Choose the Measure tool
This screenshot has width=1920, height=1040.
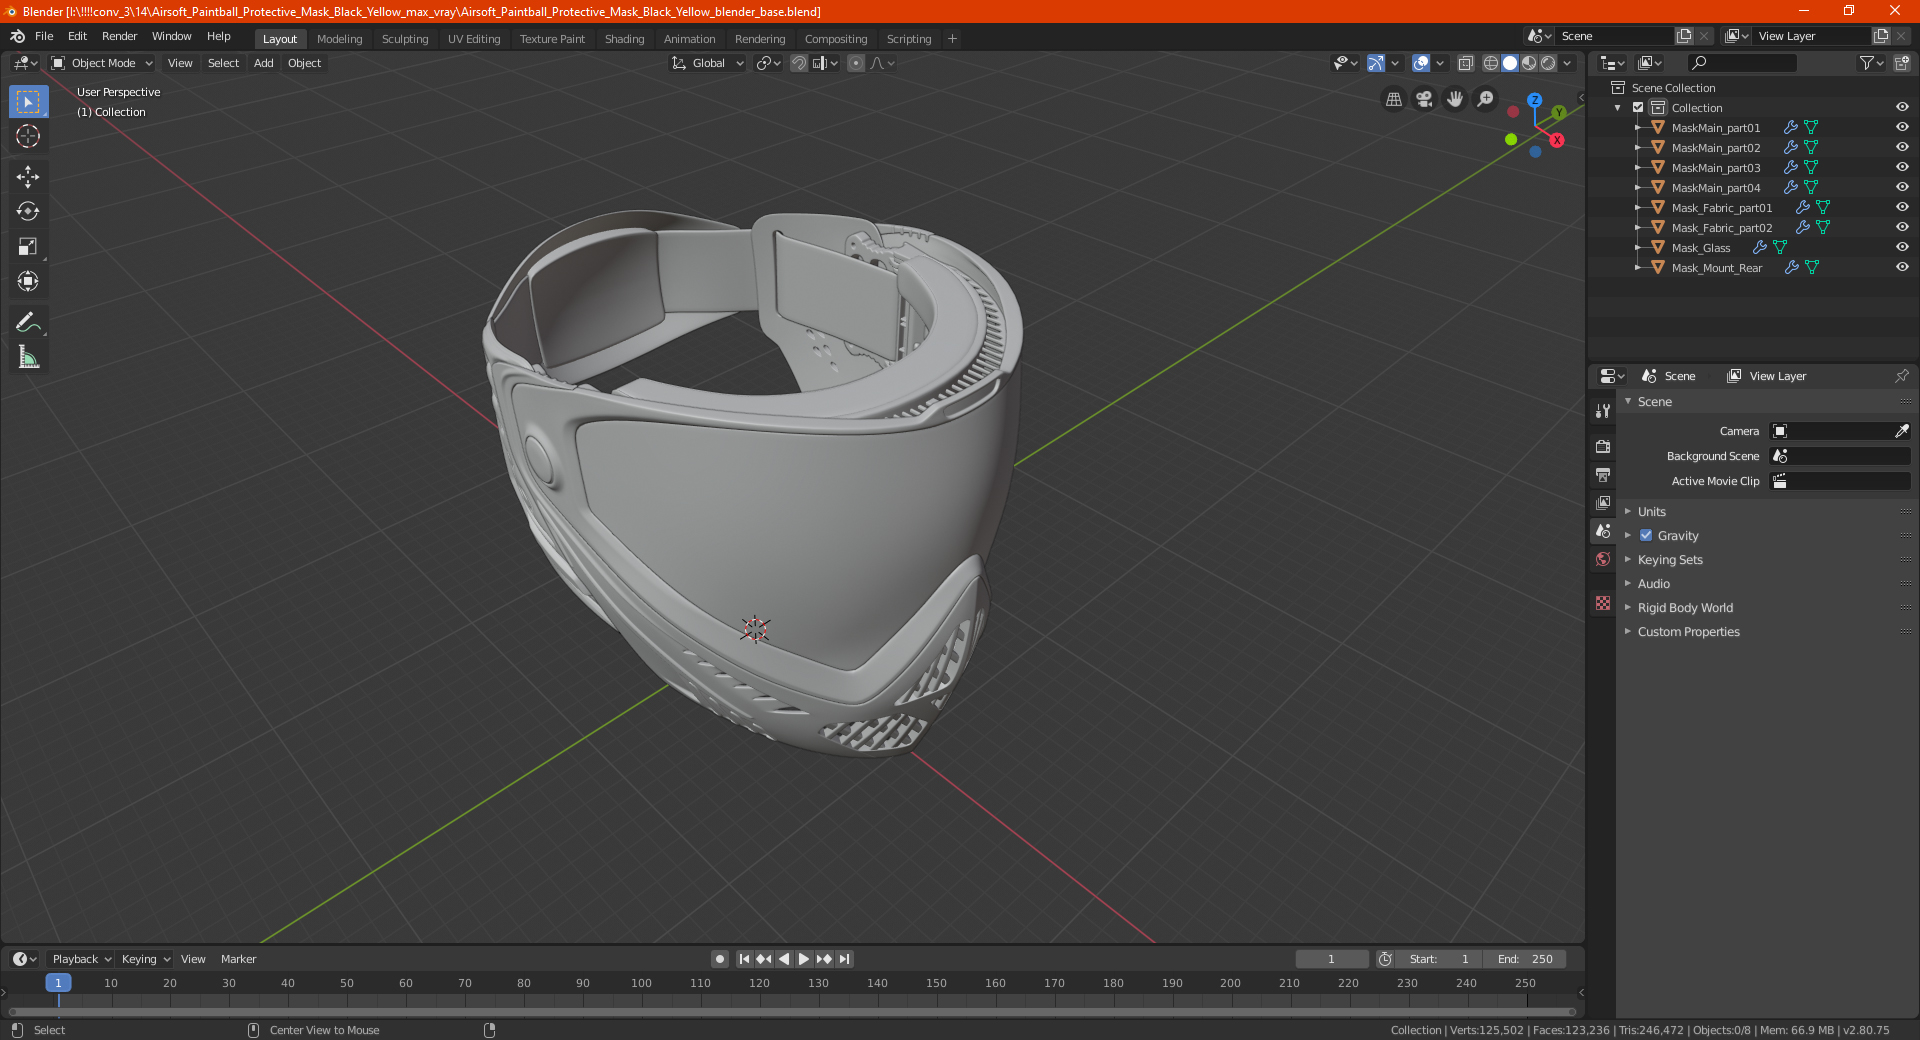28,357
